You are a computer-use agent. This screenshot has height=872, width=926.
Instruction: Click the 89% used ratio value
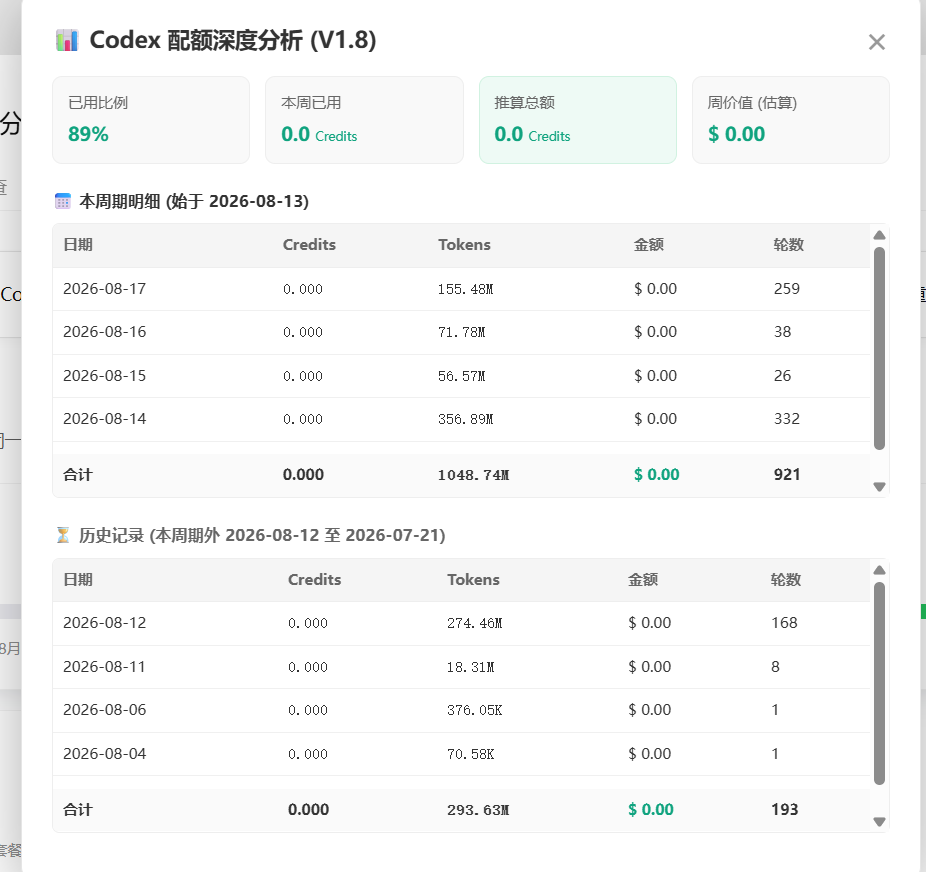click(x=88, y=134)
